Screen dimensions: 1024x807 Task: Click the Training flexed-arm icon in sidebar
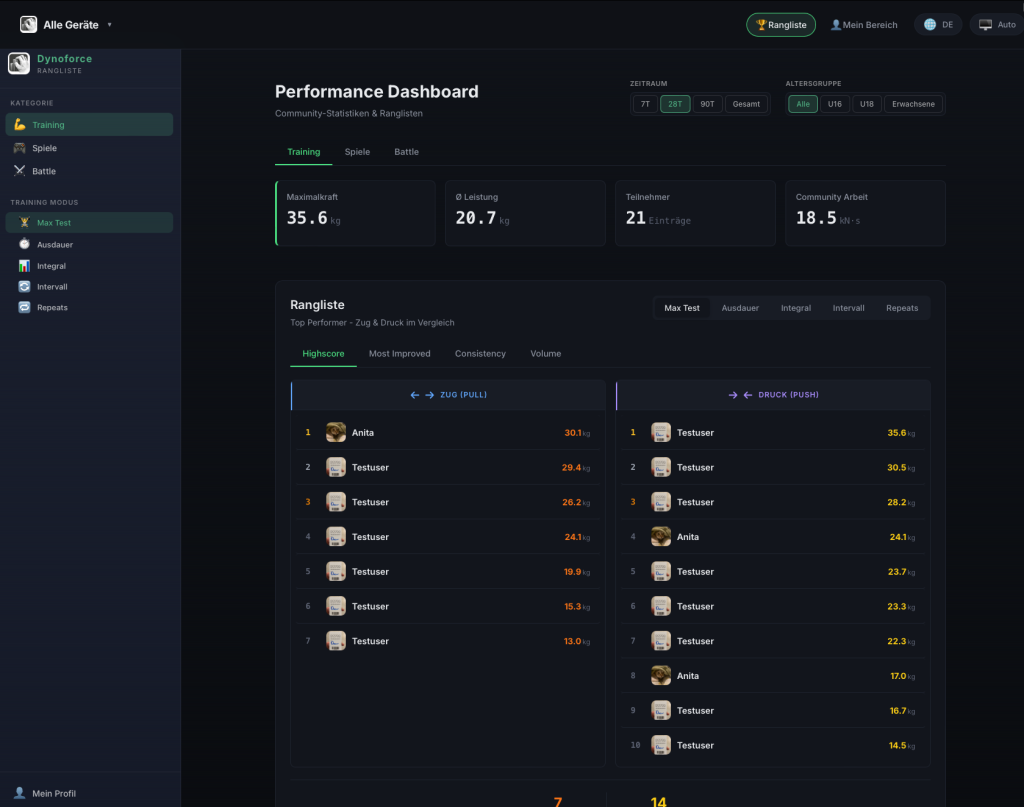click(x=20, y=125)
